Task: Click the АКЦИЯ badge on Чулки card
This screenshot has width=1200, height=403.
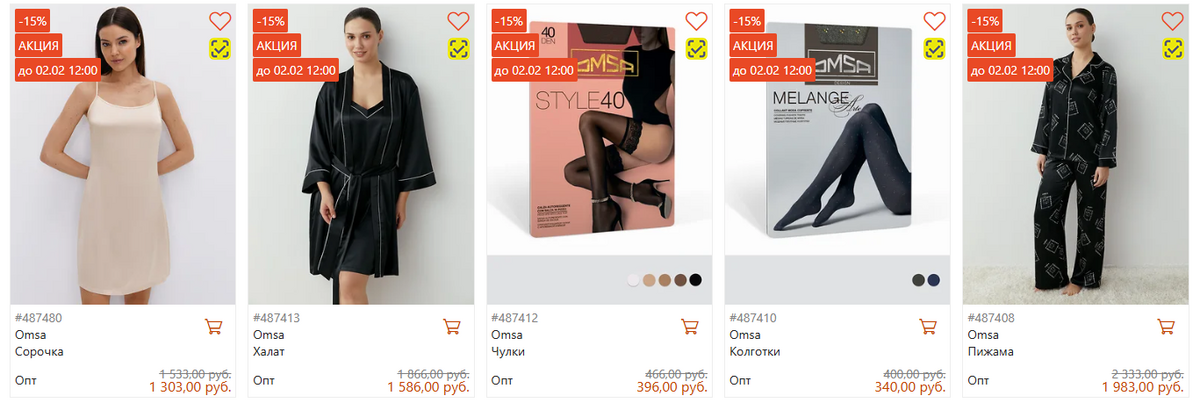Action: 515,45
